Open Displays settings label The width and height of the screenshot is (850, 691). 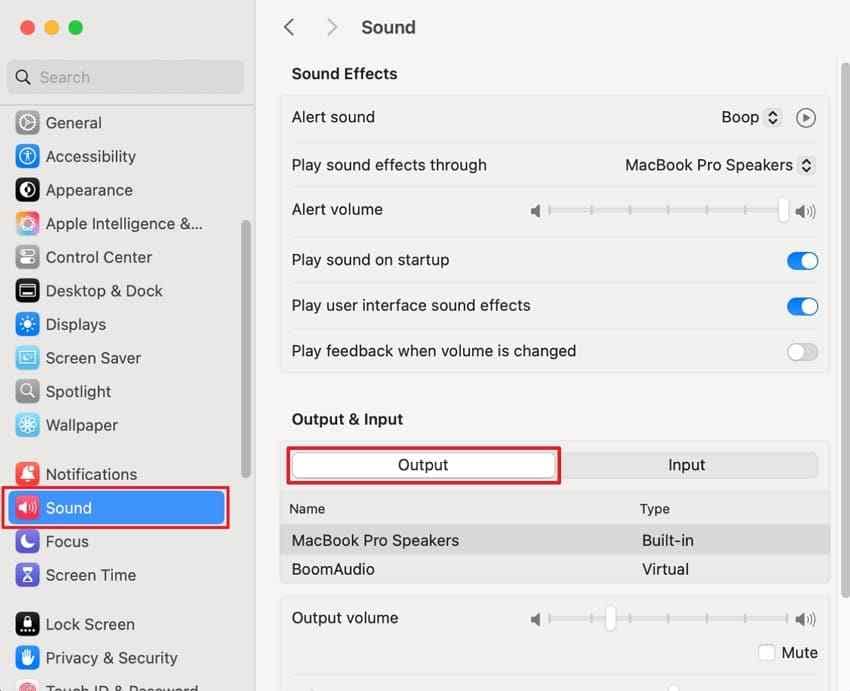point(76,325)
